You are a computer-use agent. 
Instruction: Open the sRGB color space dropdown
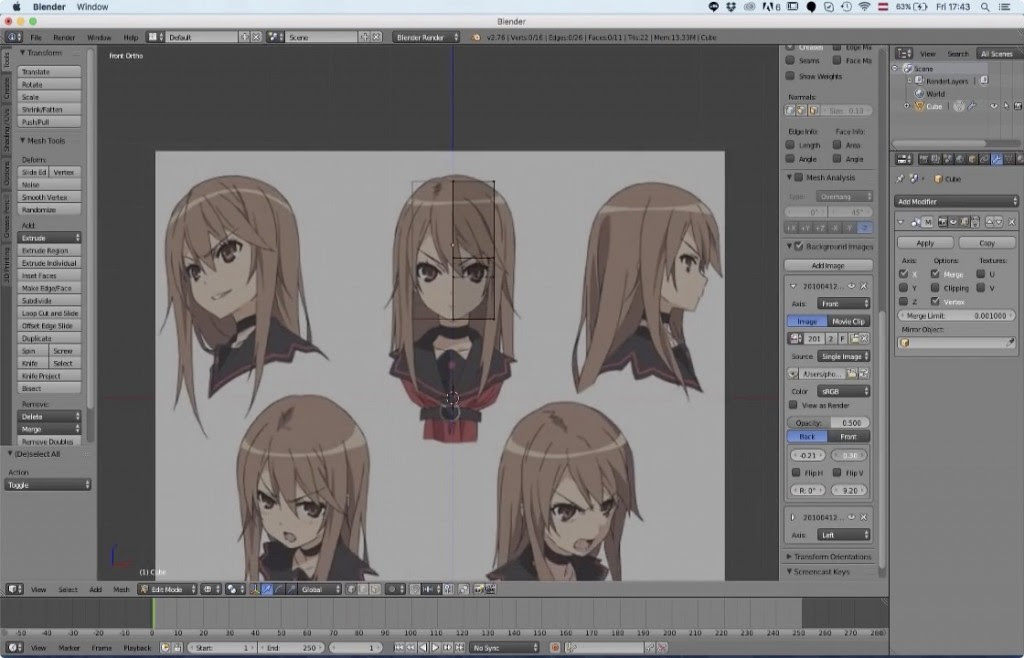pos(843,391)
